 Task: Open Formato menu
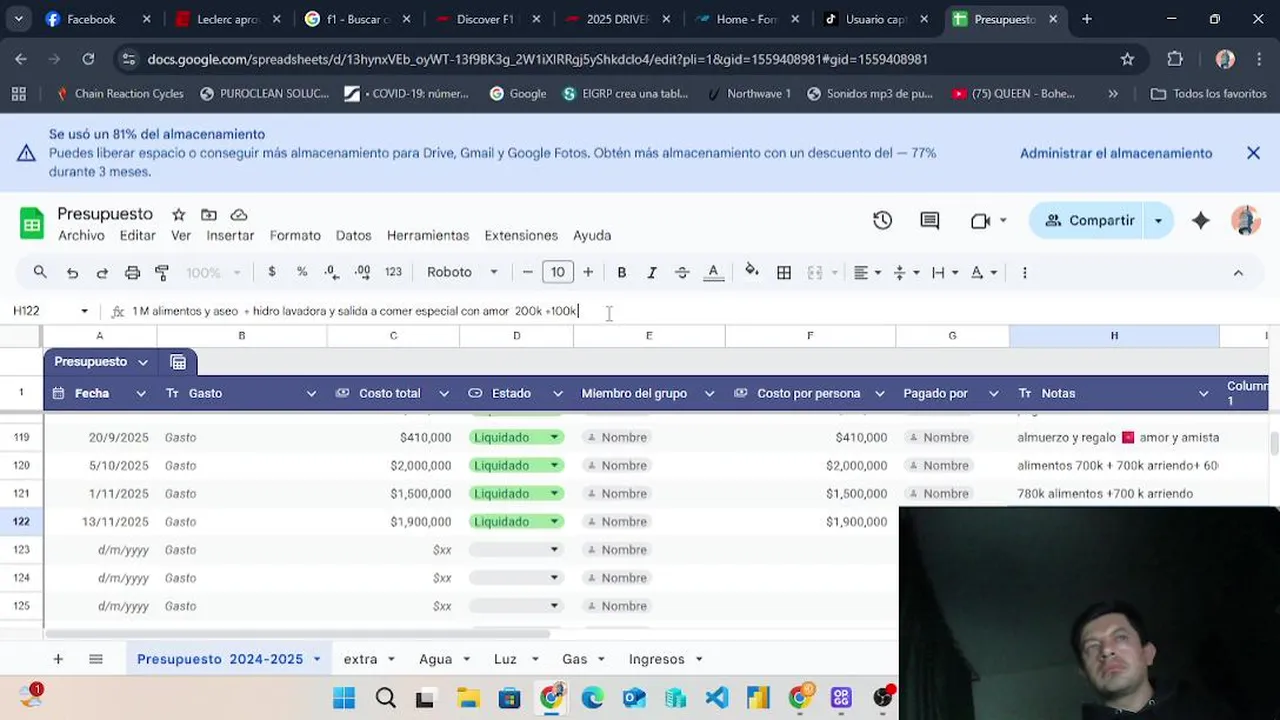pyautogui.click(x=295, y=236)
